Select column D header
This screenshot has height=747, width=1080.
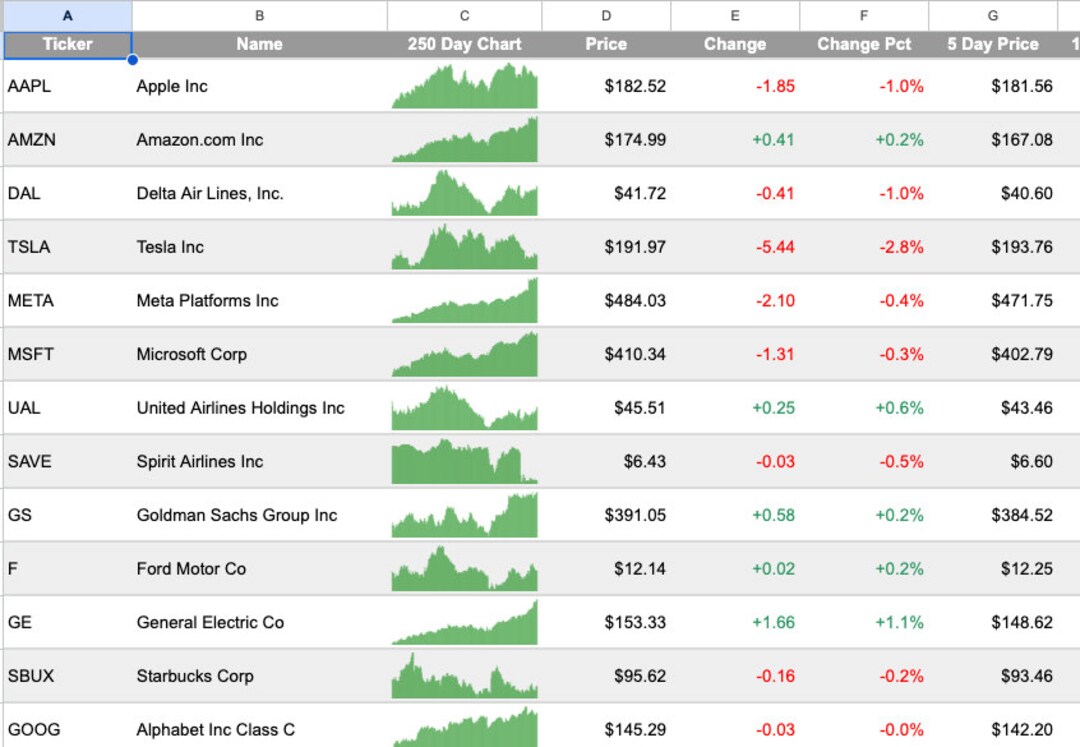coord(605,15)
